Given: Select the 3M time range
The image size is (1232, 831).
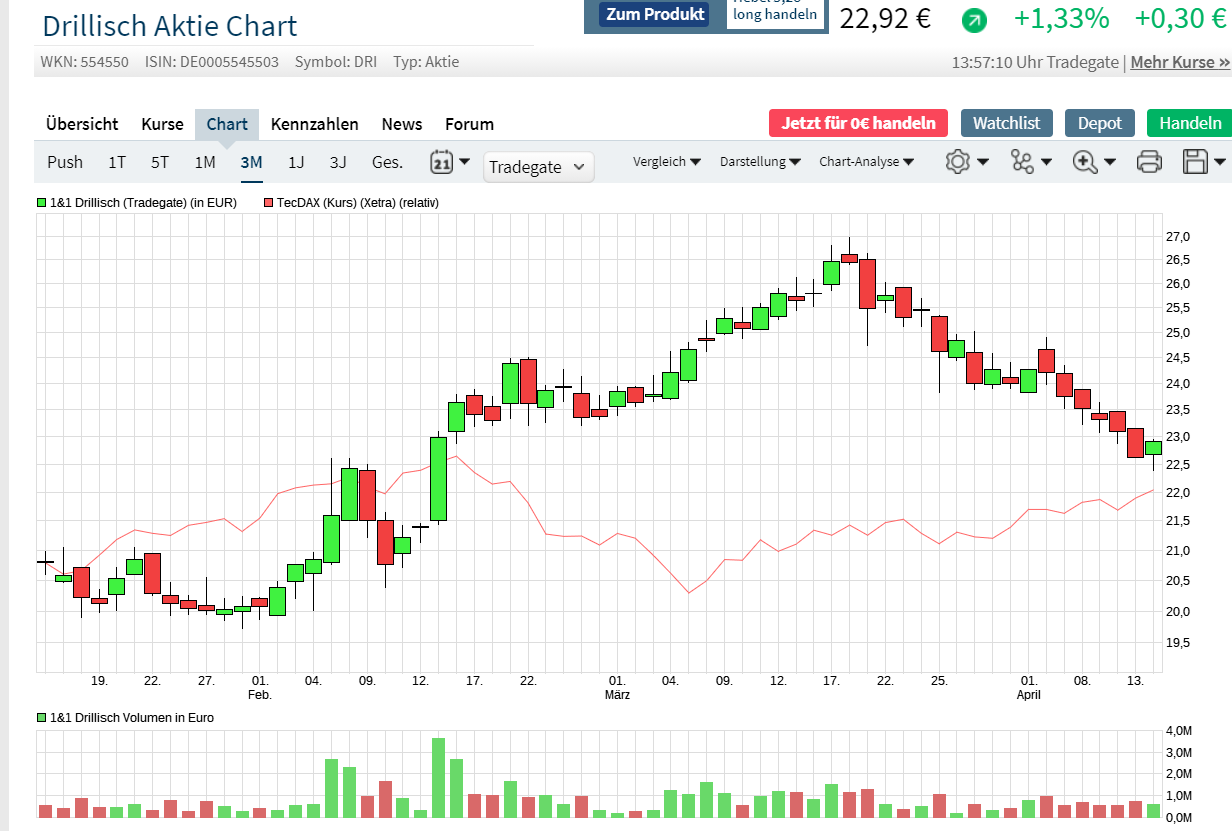Looking at the screenshot, I should point(251,162).
